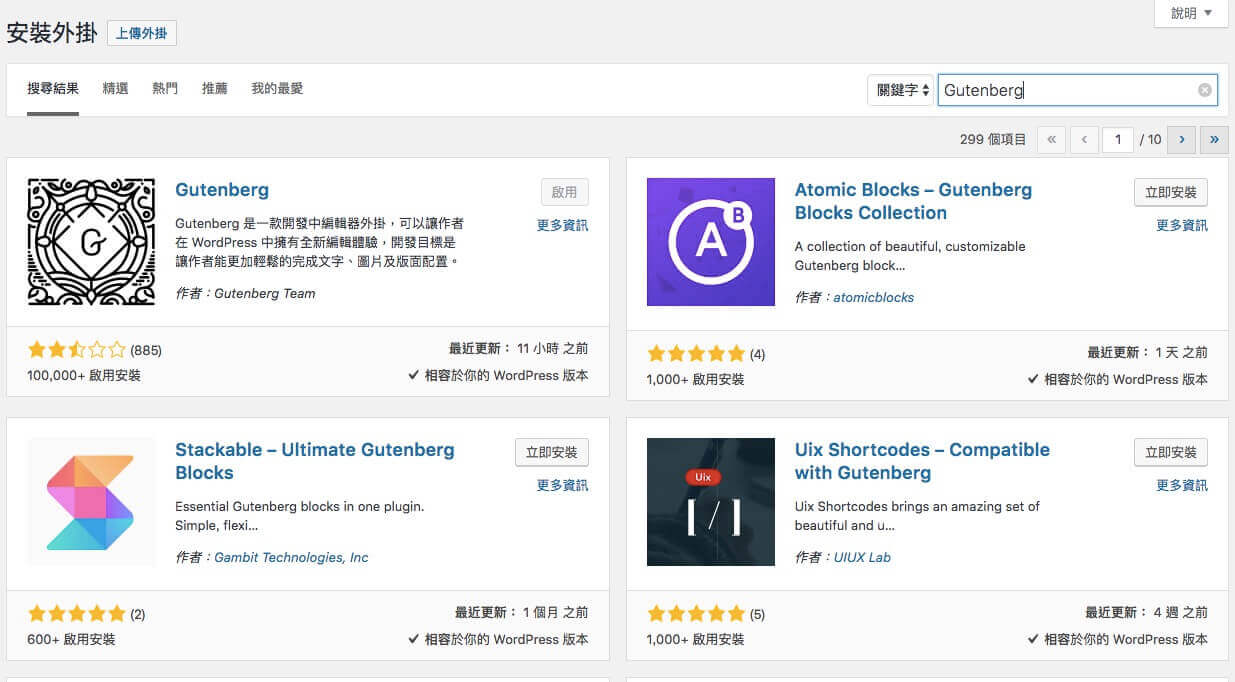Go to next results page arrow

tap(1181, 139)
